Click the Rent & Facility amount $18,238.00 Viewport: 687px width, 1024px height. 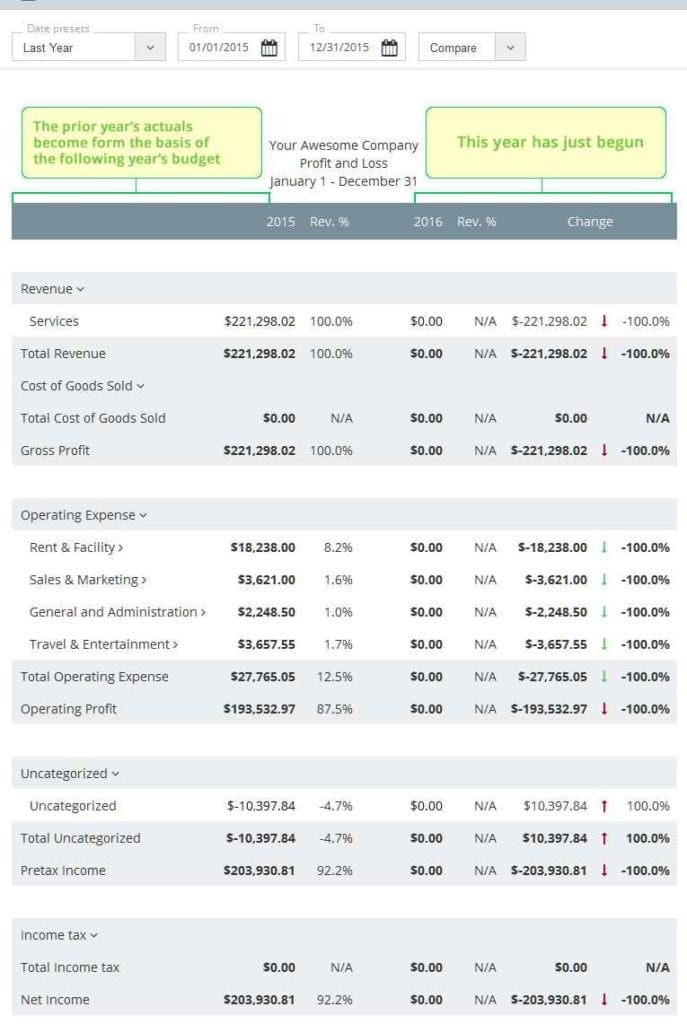pyautogui.click(x=263, y=547)
